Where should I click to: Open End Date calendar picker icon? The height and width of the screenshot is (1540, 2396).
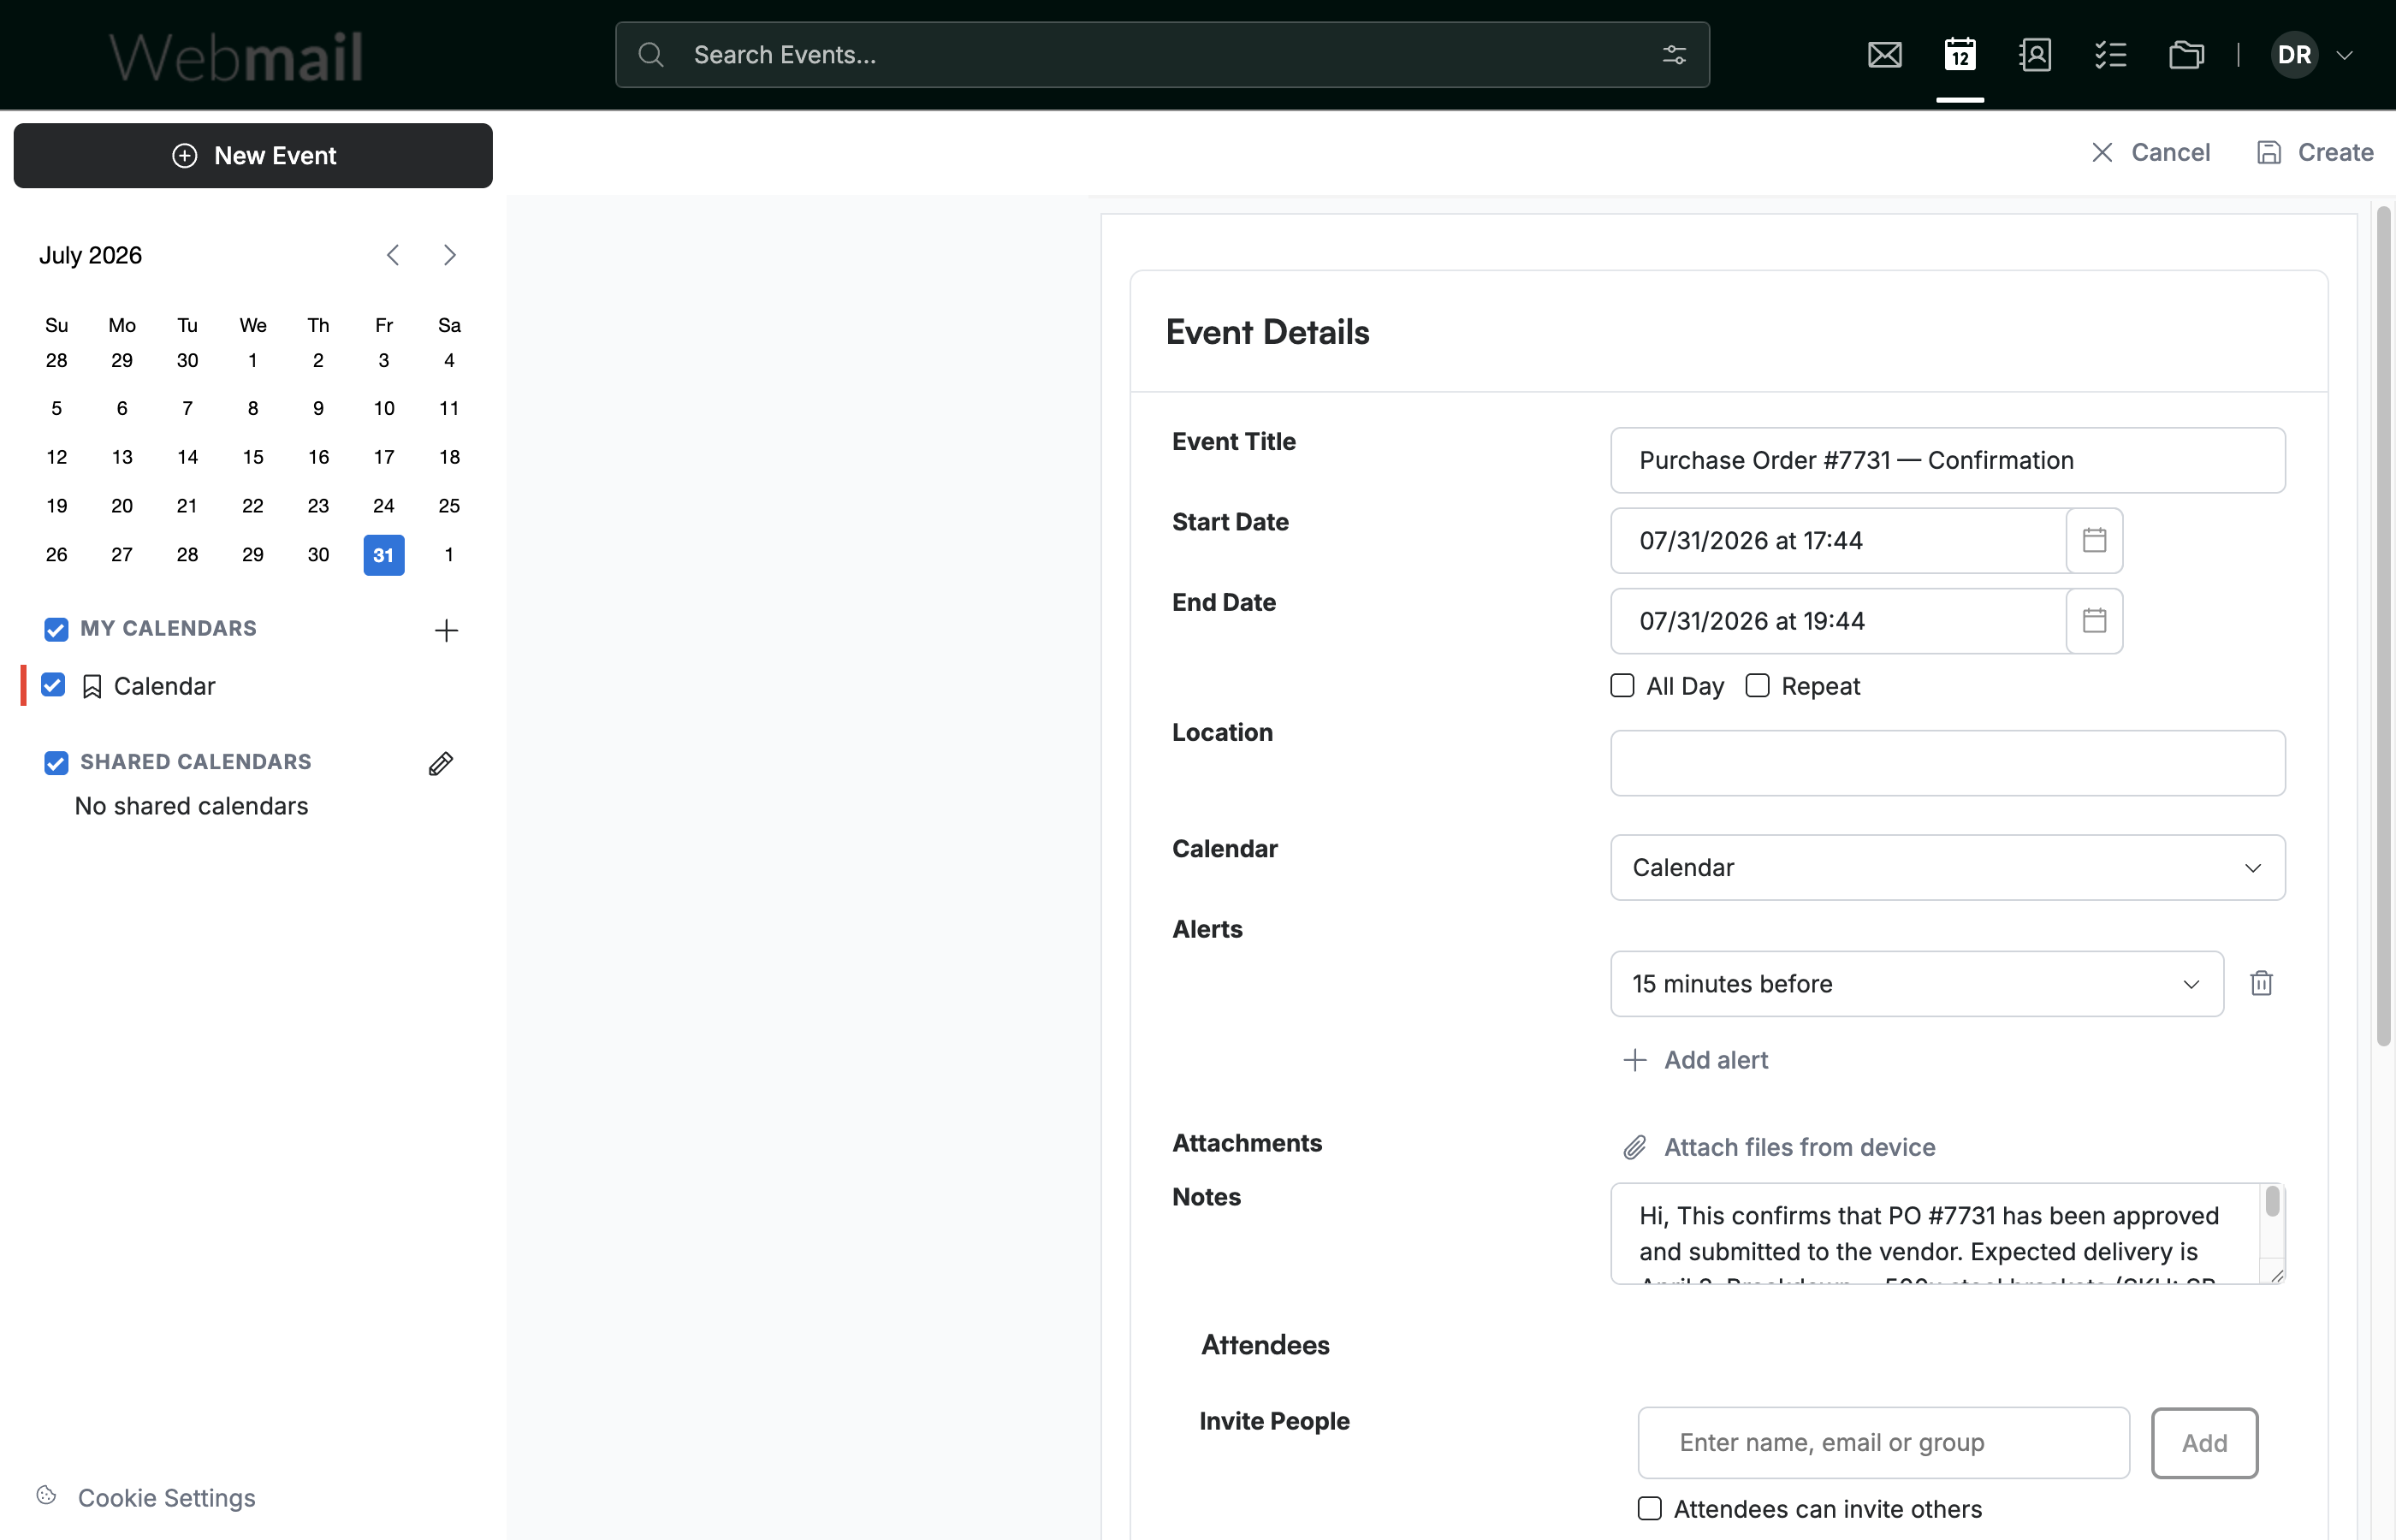(x=2094, y=621)
